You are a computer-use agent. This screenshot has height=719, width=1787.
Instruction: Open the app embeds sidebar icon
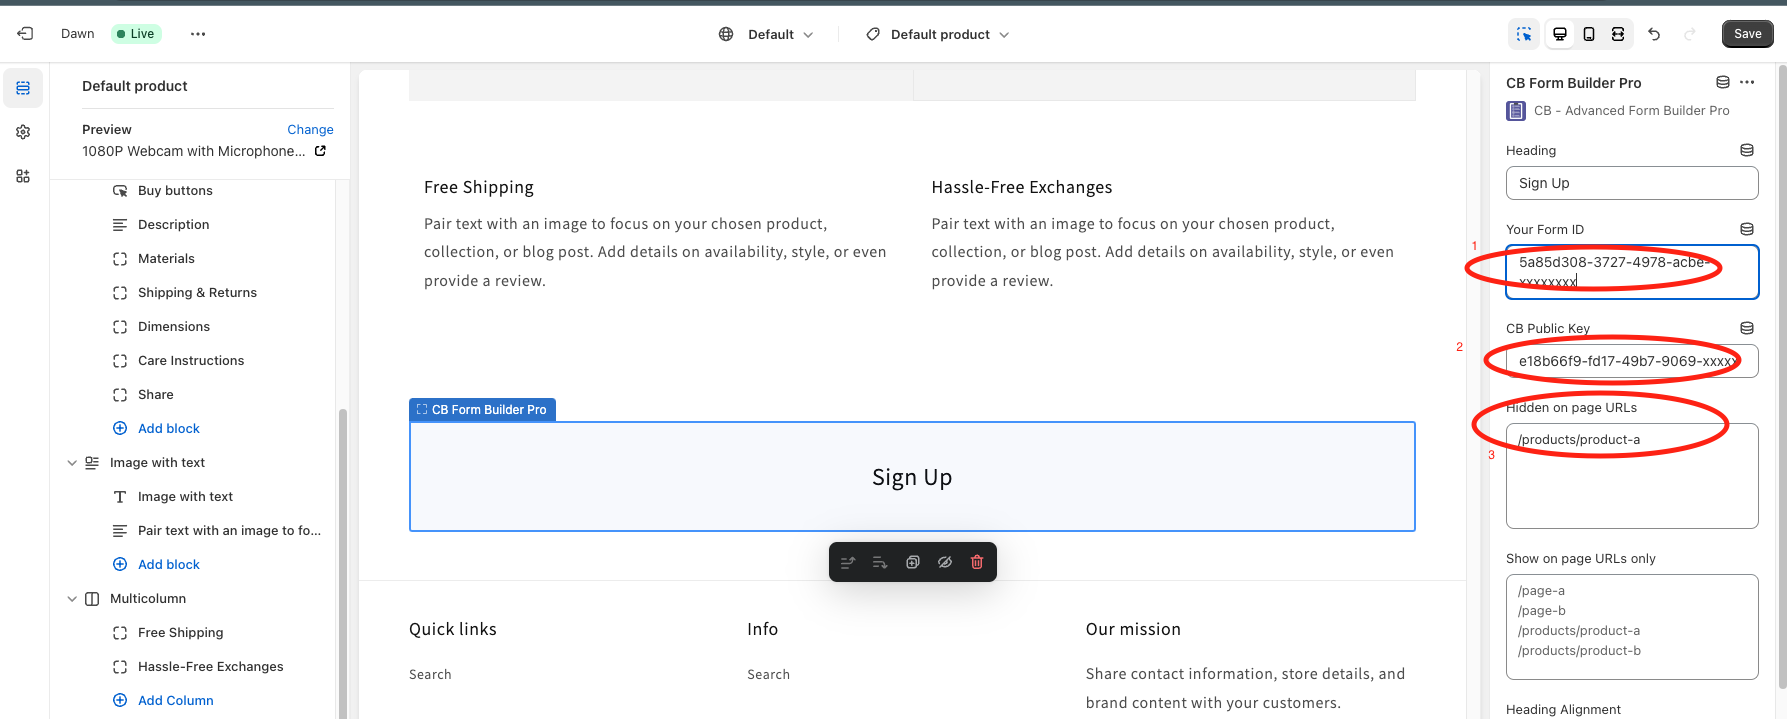click(x=23, y=176)
